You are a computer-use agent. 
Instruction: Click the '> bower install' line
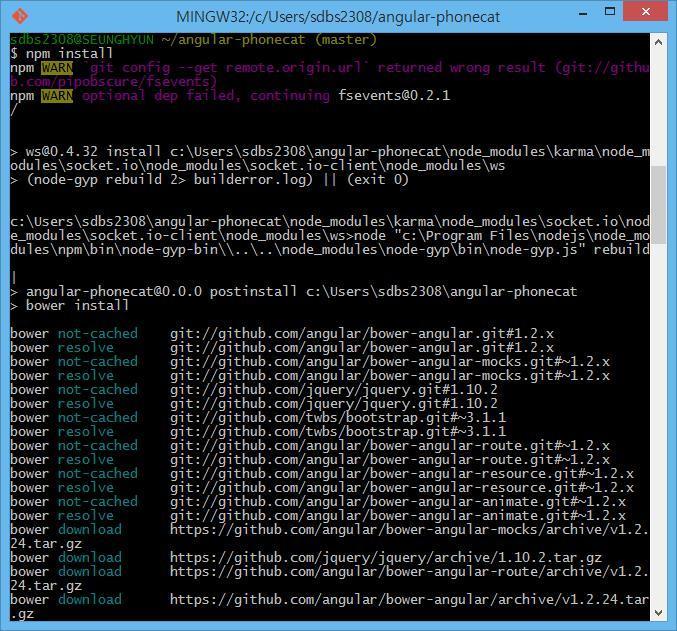(70, 306)
